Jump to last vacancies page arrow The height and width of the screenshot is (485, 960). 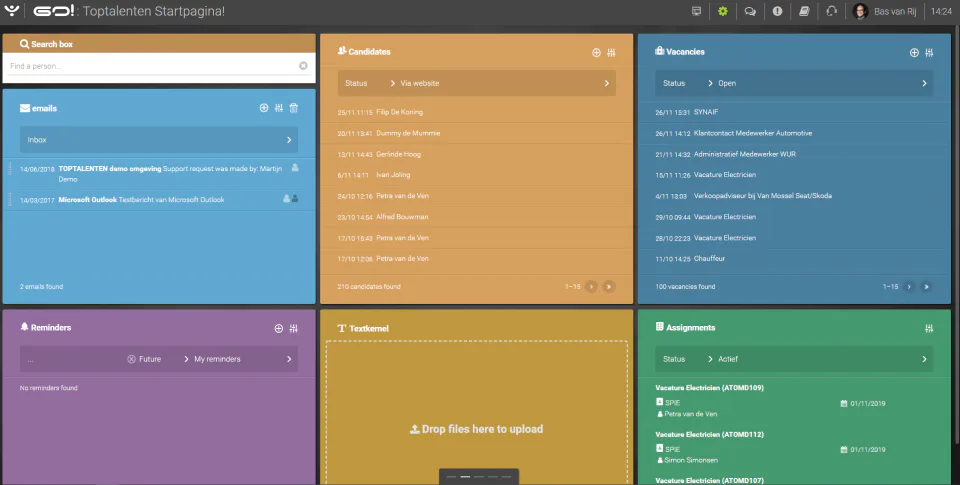tap(926, 287)
